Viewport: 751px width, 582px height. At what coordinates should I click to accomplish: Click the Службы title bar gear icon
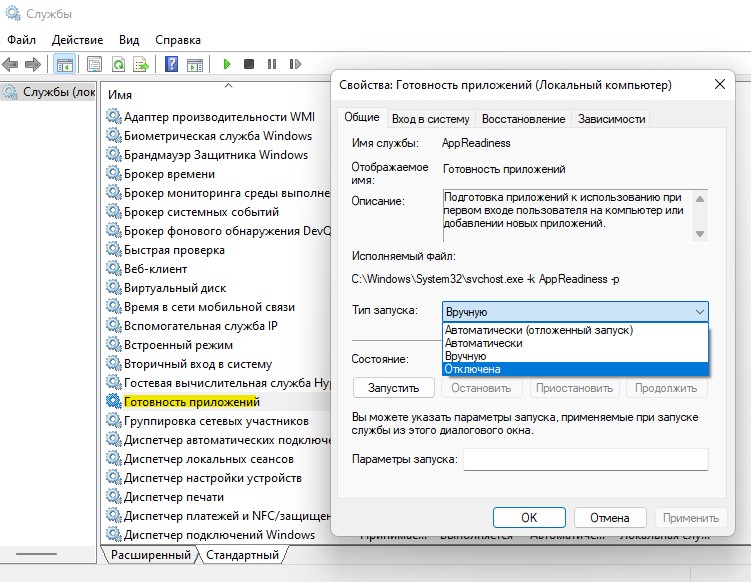pos(13,13)
